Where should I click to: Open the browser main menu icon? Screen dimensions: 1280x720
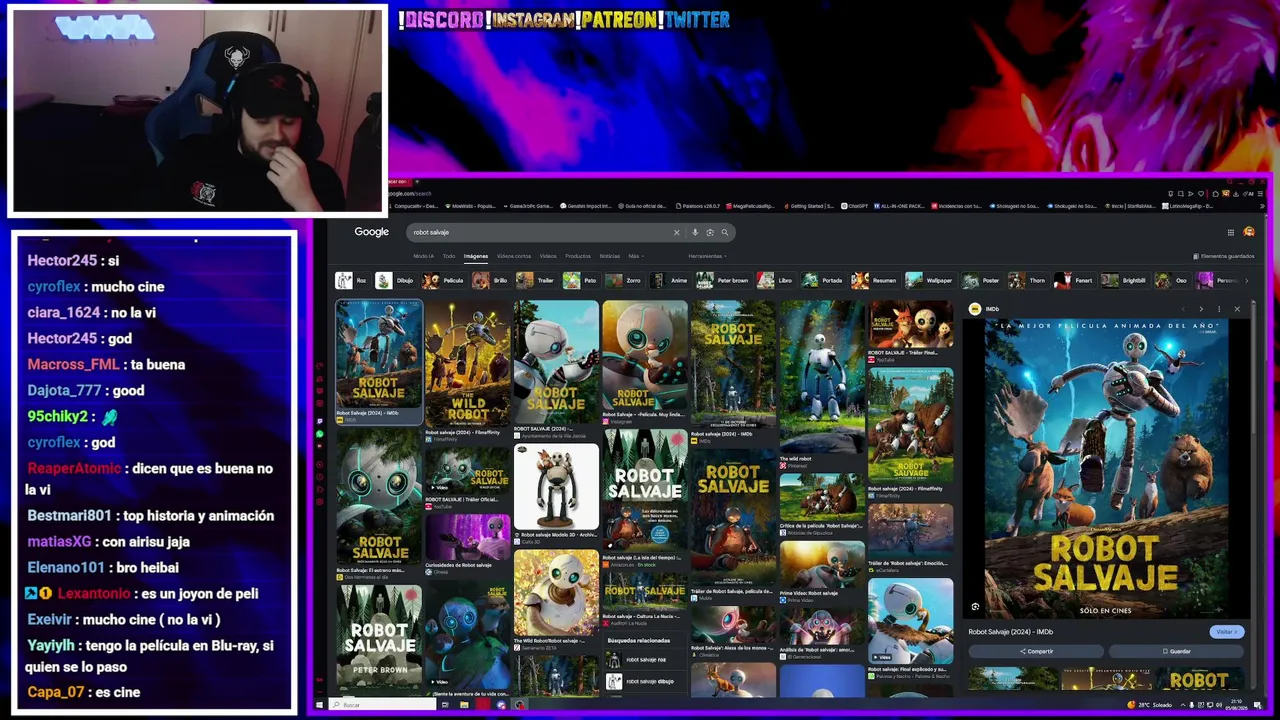[1259, 193]
